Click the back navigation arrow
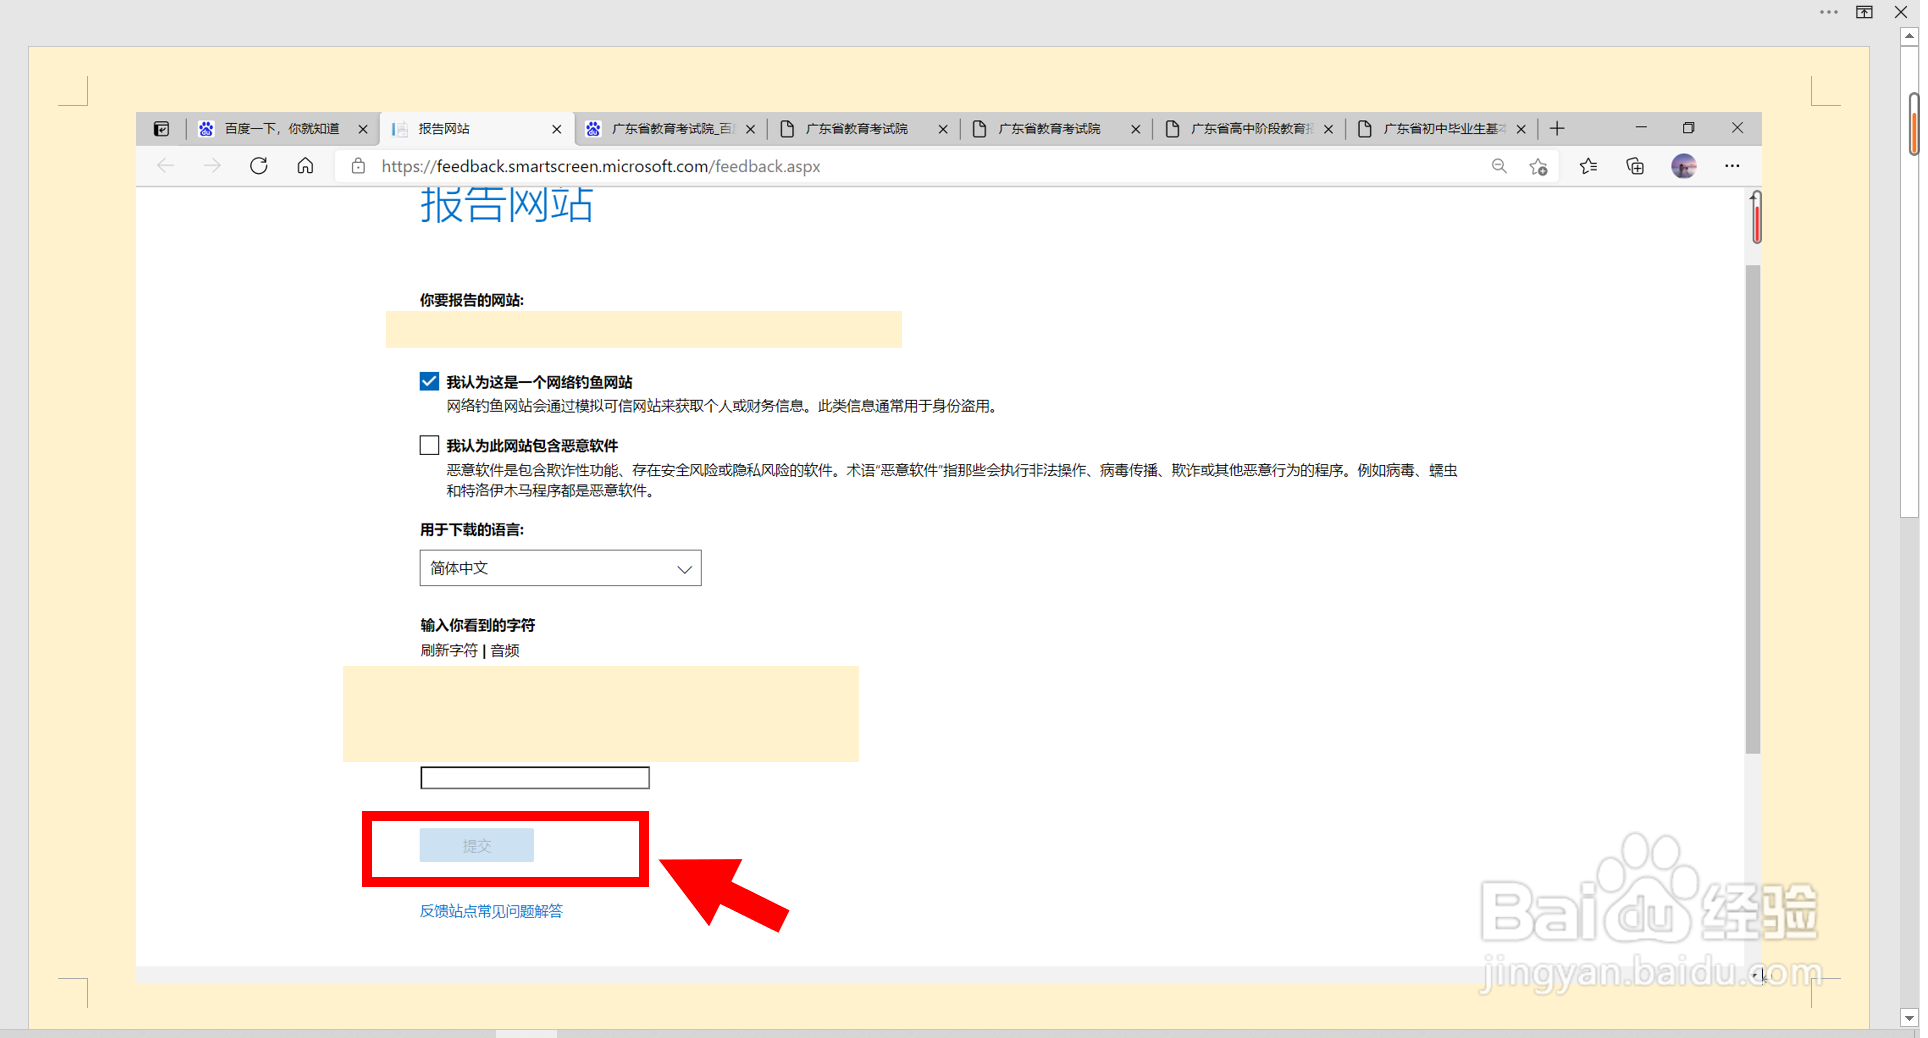 click(x=166, y=166)
